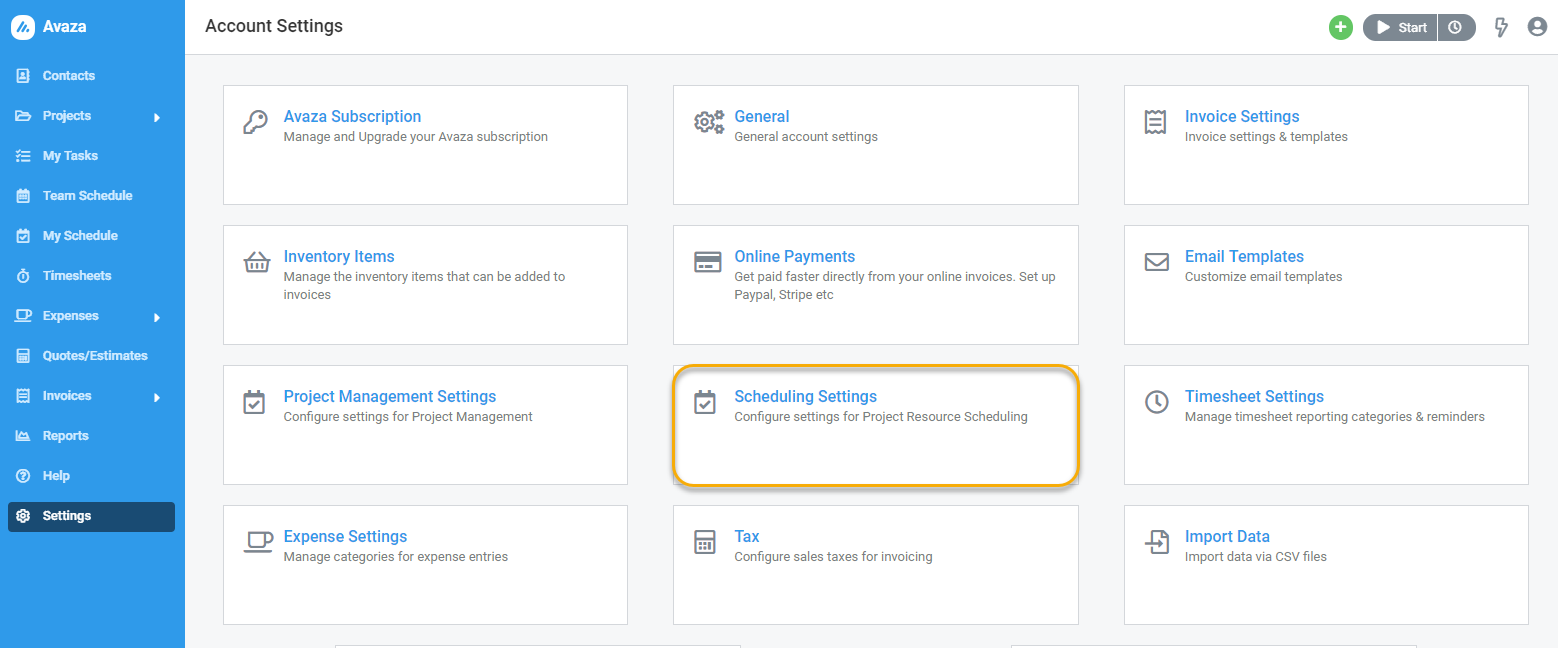Click the cup icon for Expense Settings
Screen dimensions: 1558x648
point(258,542)
